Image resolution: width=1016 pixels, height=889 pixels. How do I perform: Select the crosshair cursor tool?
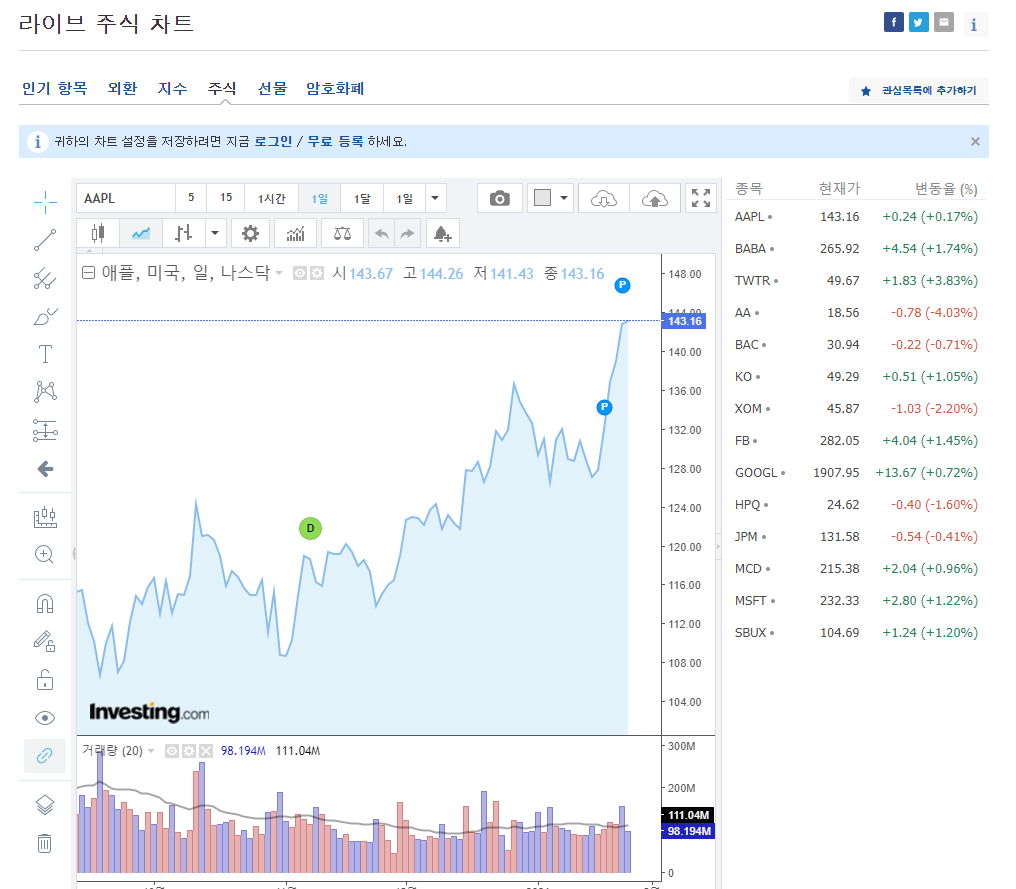[45, 202]
